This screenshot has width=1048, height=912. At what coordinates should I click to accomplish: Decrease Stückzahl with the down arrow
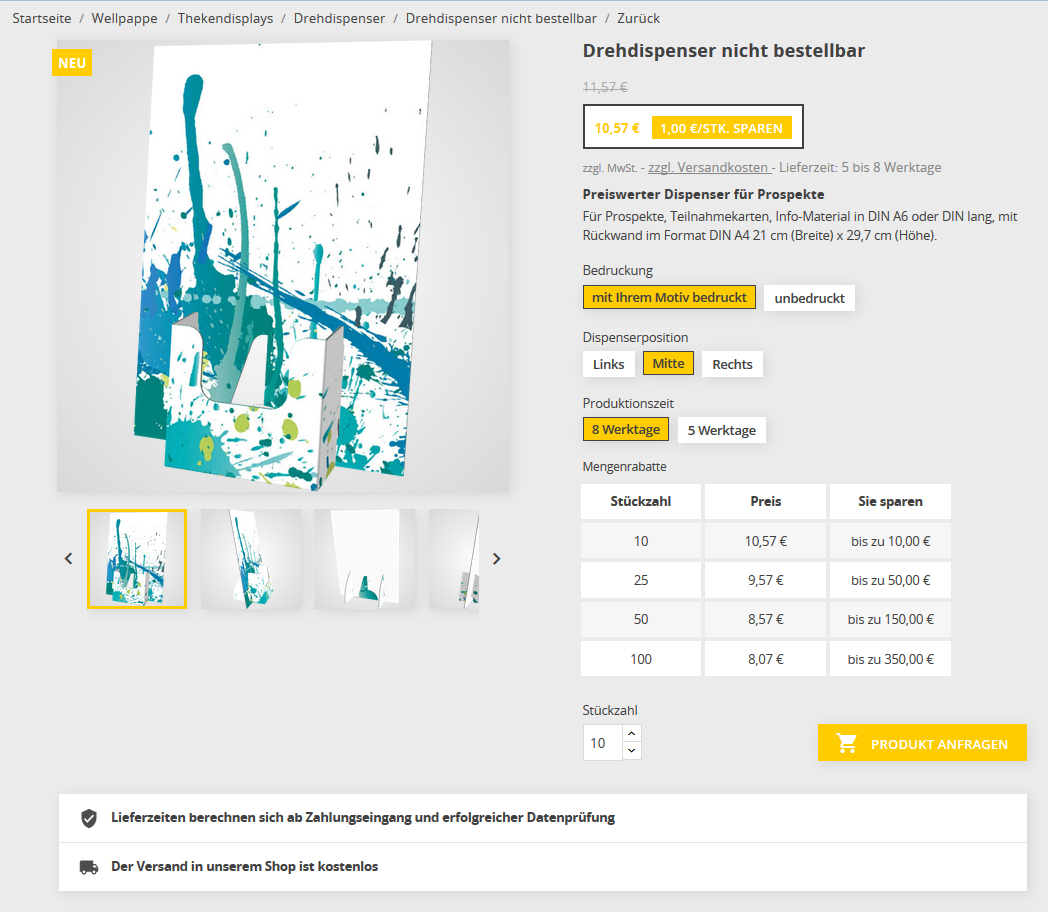(632, 751)
